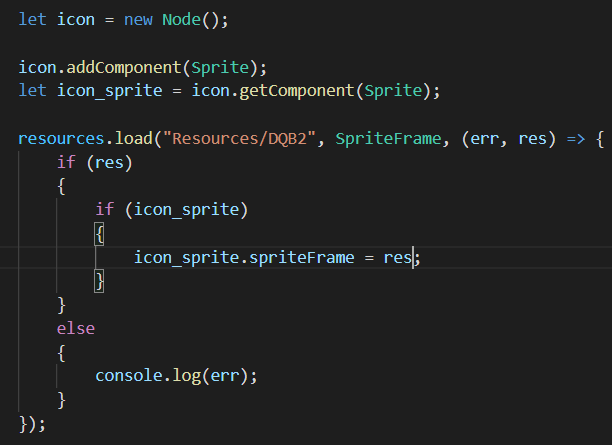Click the if keyword before (icon_sprite)
This screenshot has height=445, width=612.
pos(104,209)
